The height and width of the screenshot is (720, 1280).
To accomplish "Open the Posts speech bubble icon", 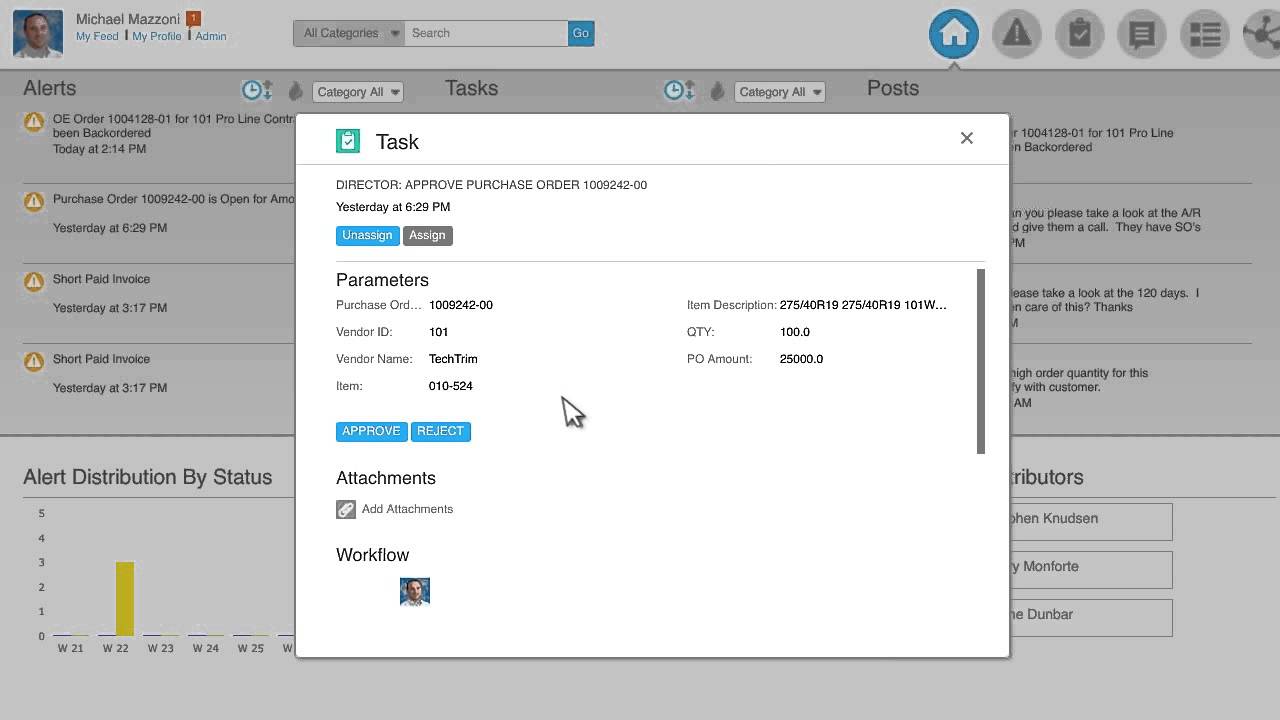I will [1141, 34].
